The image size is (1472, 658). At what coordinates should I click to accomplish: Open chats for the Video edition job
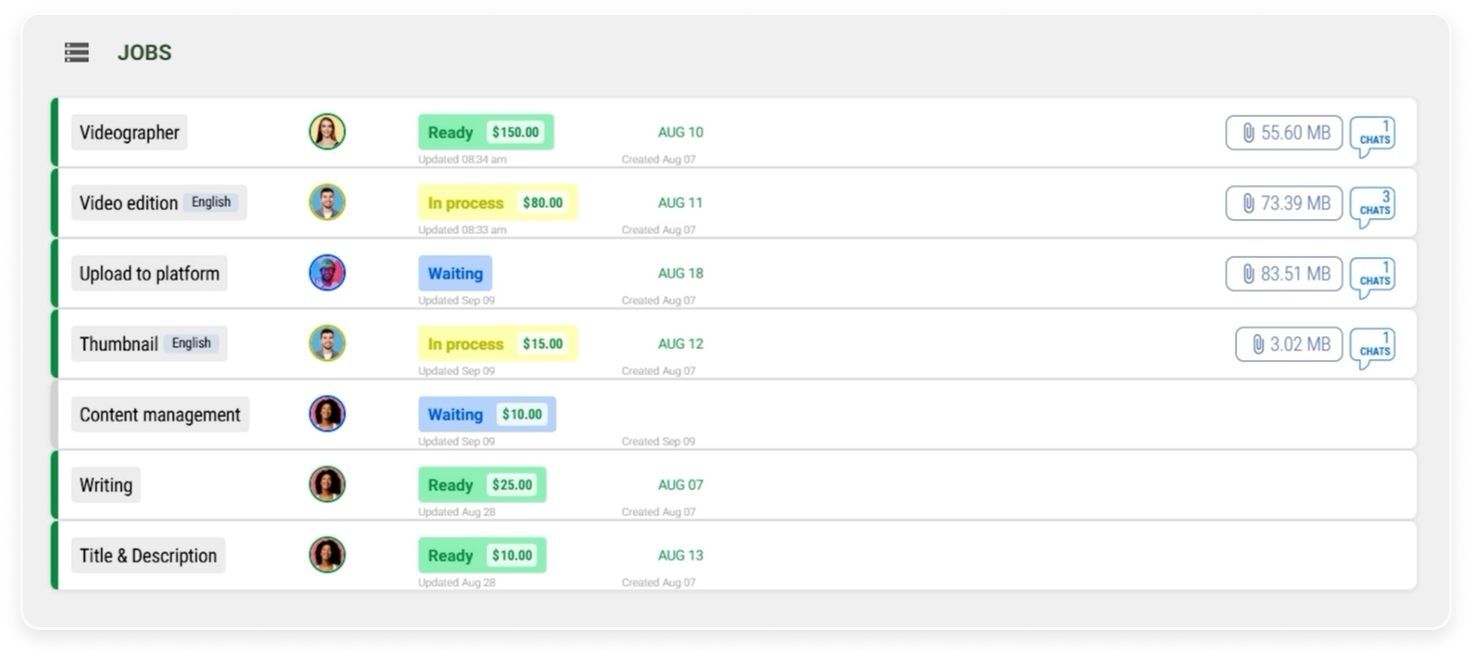pyautogui.click(x=1372, y=206)
